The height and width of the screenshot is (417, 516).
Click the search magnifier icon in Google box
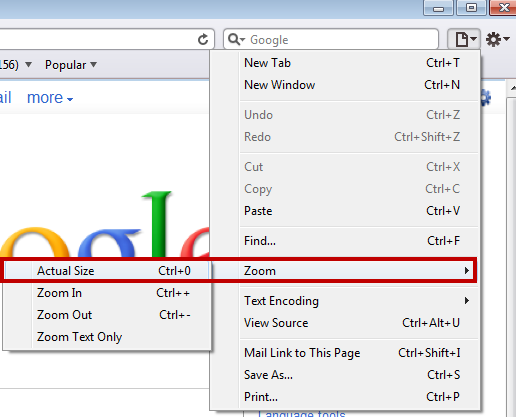click(236, 39)
